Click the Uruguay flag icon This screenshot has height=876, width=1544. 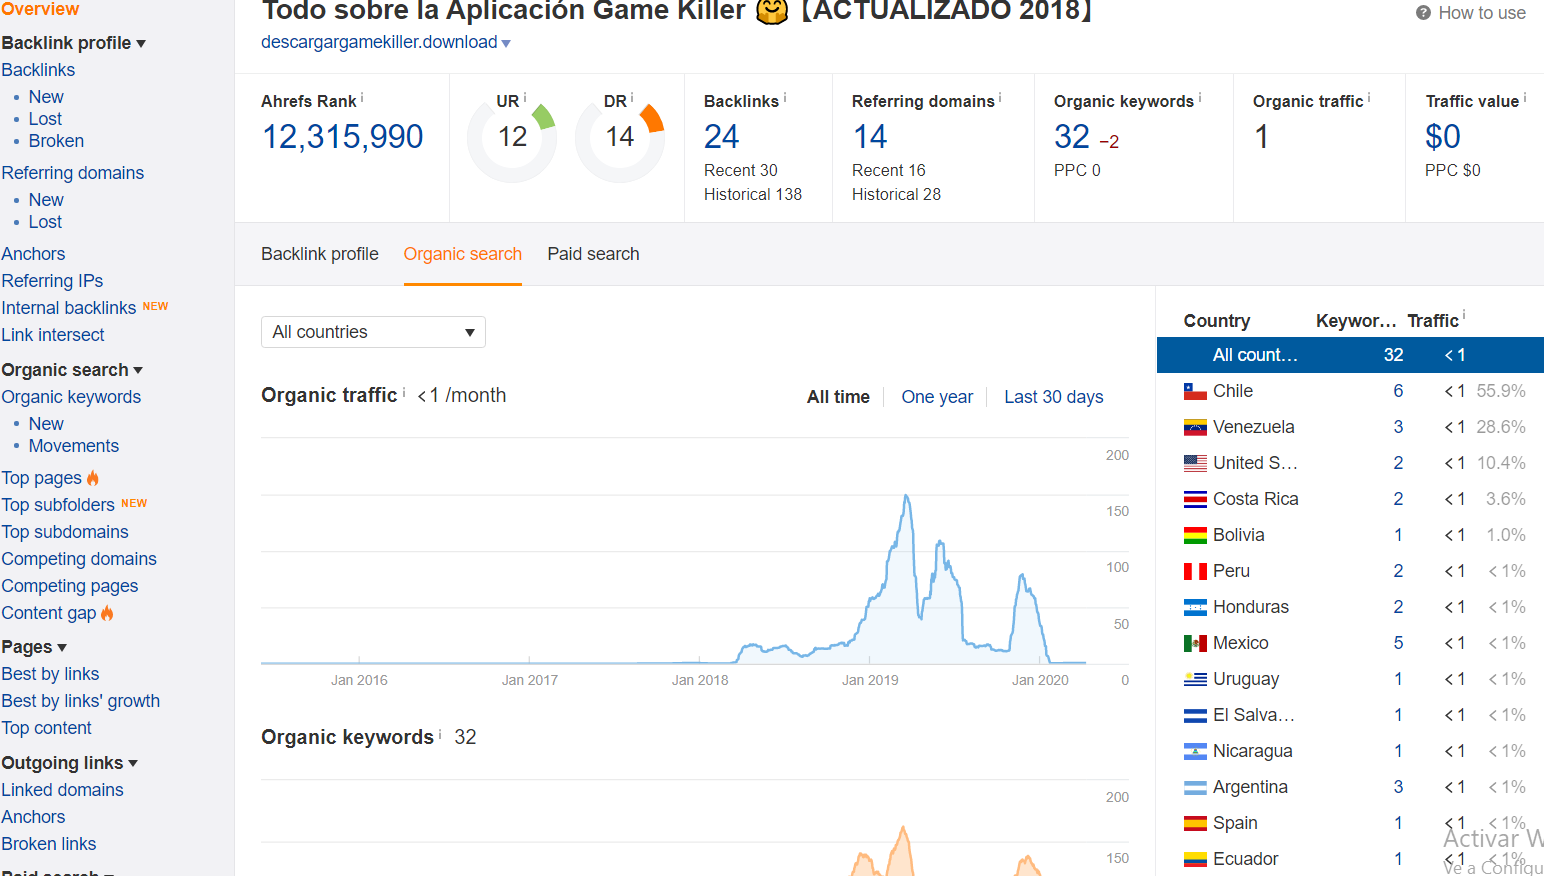point(1195,679)
